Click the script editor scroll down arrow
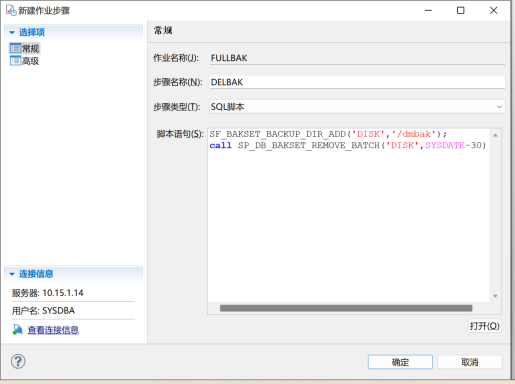 (x=495, y=296)
